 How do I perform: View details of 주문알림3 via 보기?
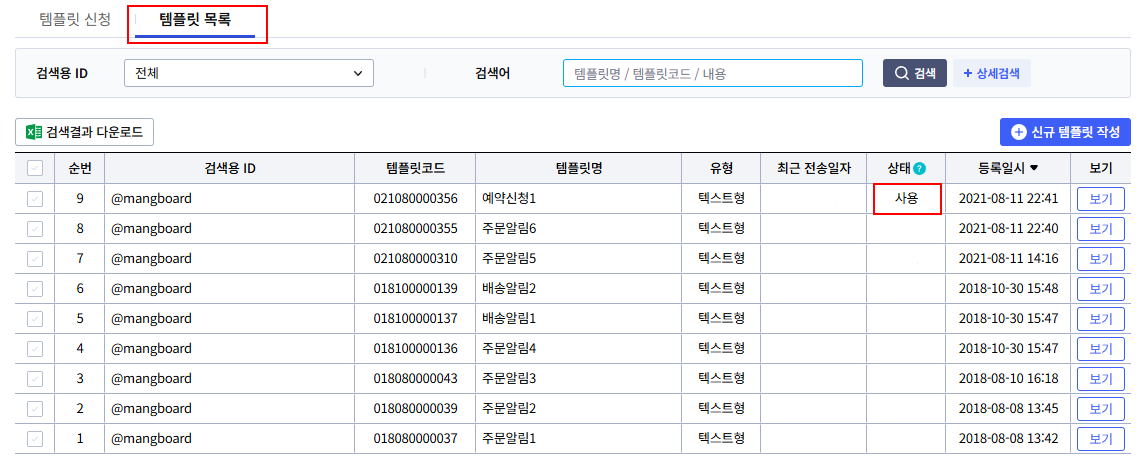(x=1100, y=379)
